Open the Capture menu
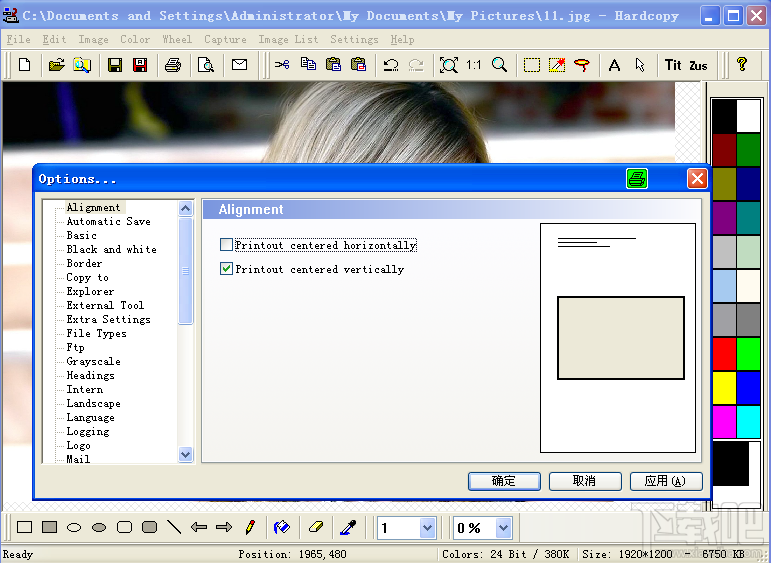Viewport: 771px width, 563px height. (225, 39)
